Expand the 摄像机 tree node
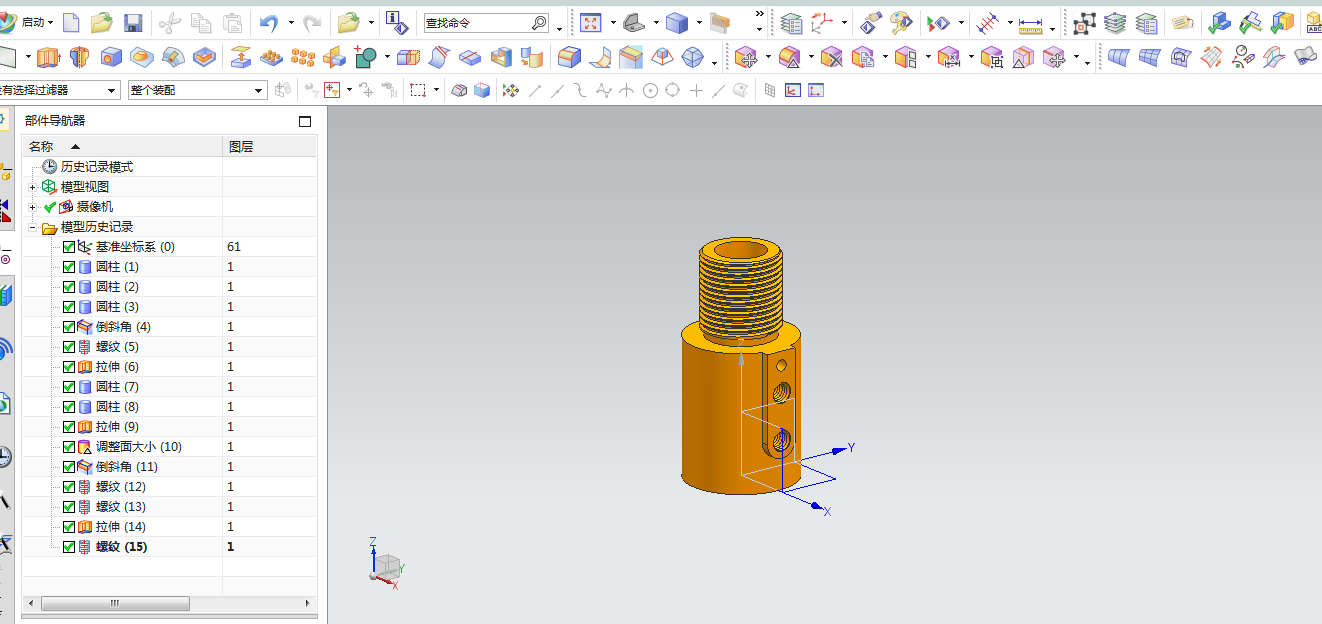The image size is (1322, 624). [x=33, y=207]
